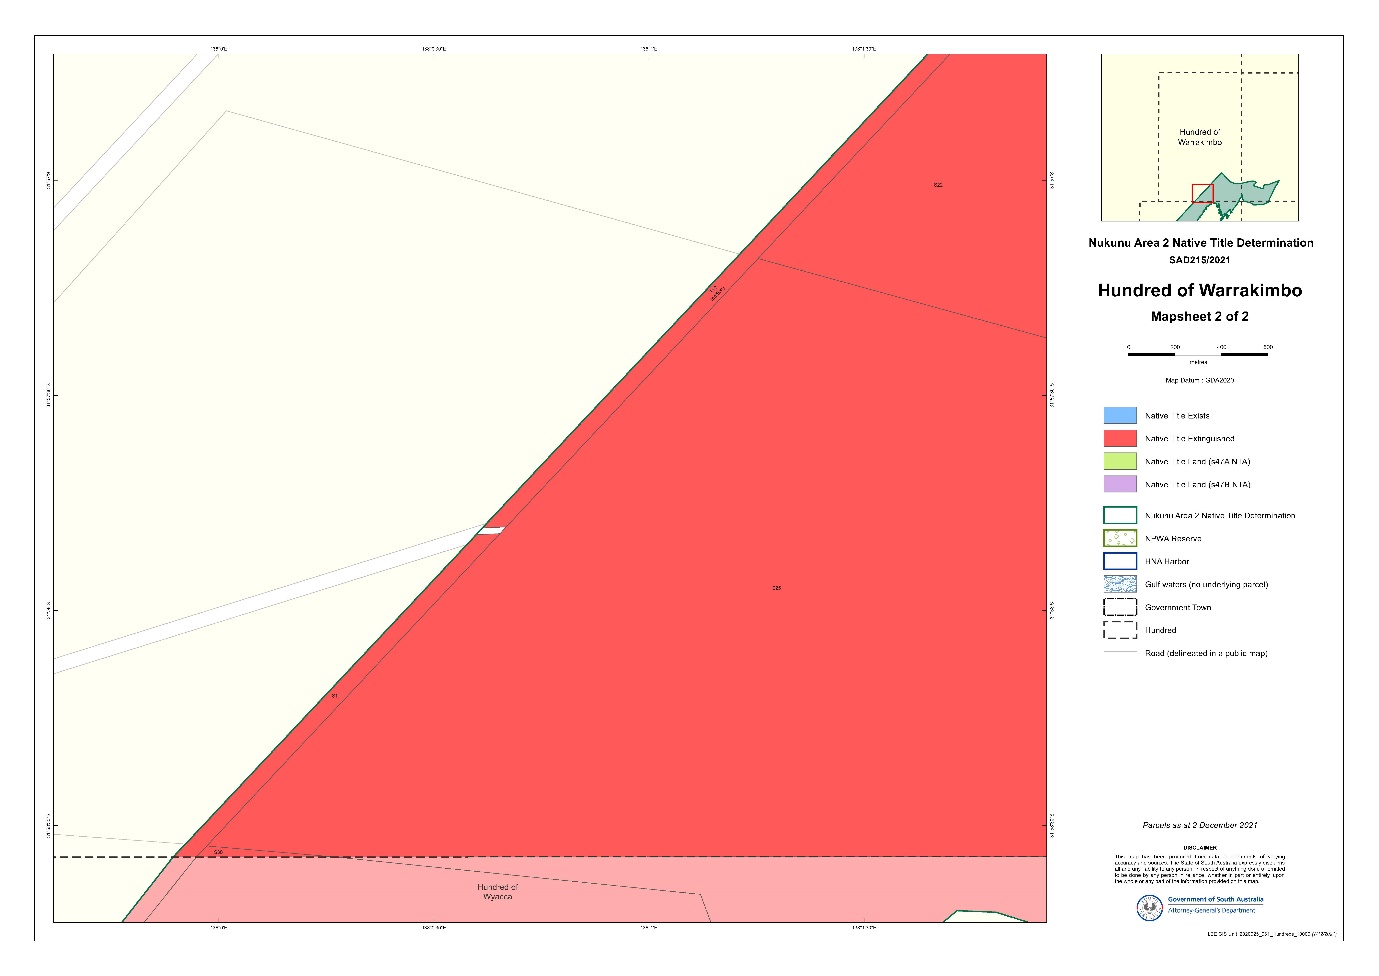Click the Road line legend symbol
Screen dimensions: 1379x976
pyautogui.click(x=1120, y=653)
